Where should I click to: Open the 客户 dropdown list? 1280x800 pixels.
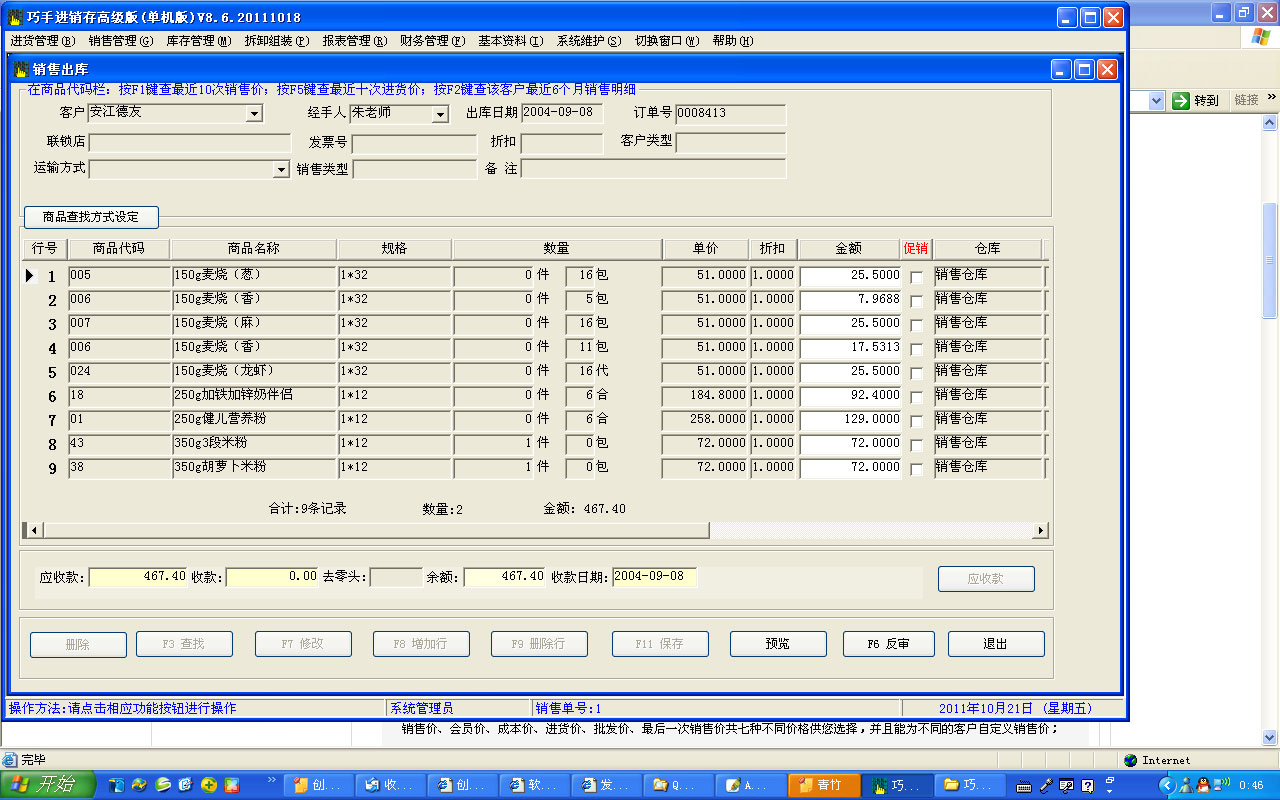pos(254,114)
